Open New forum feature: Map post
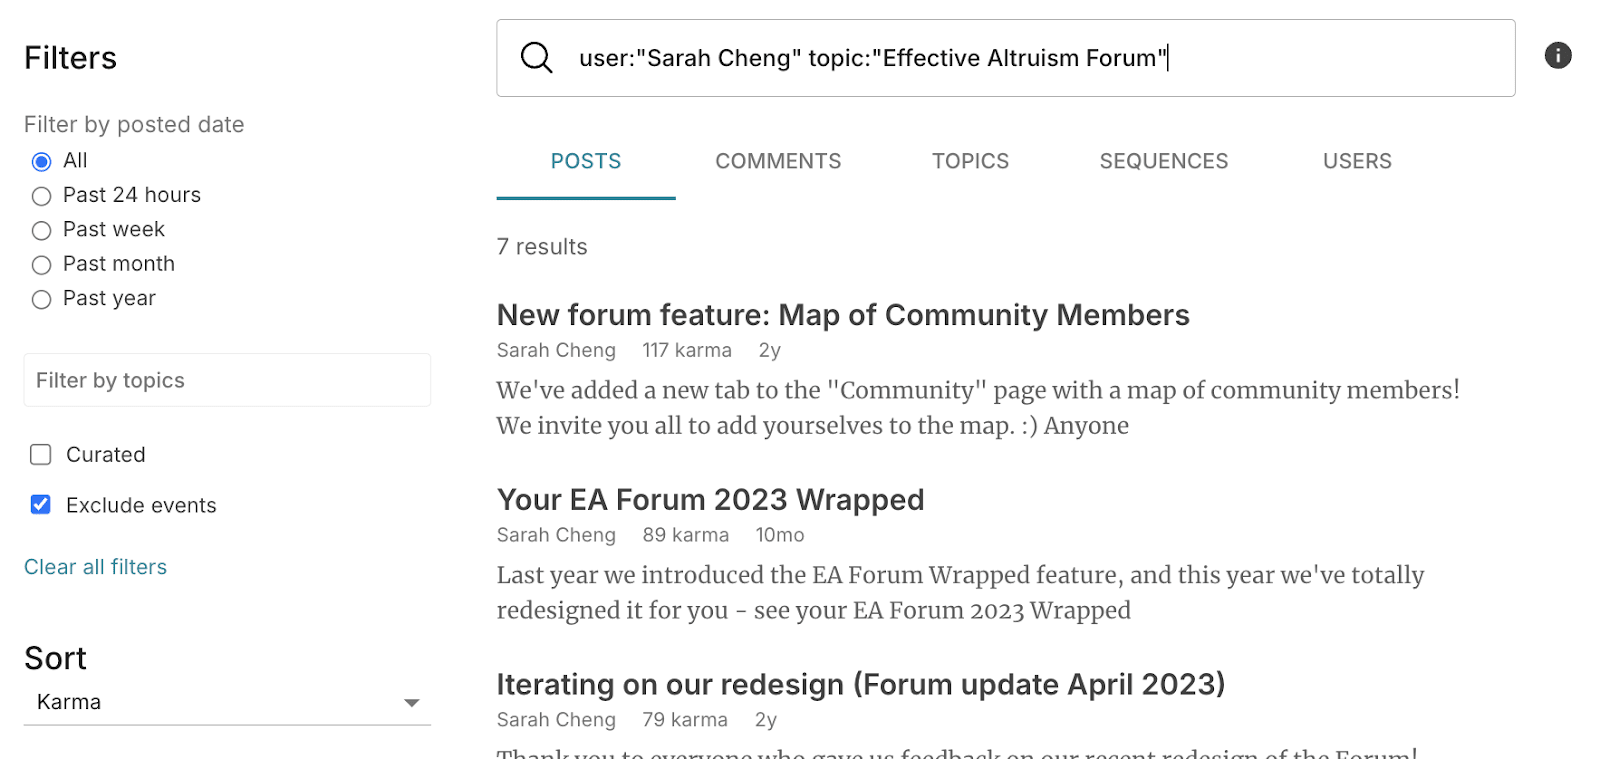 (x=842, y=315)
